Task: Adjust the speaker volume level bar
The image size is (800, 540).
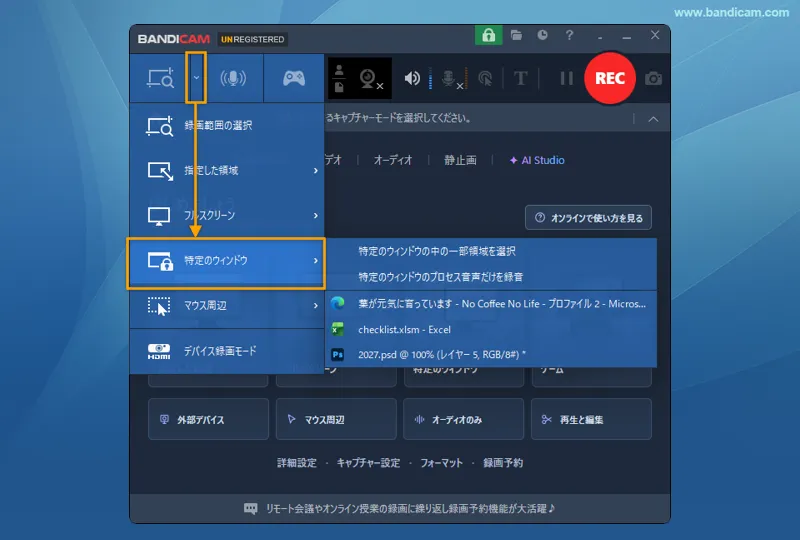Action: 431,78
